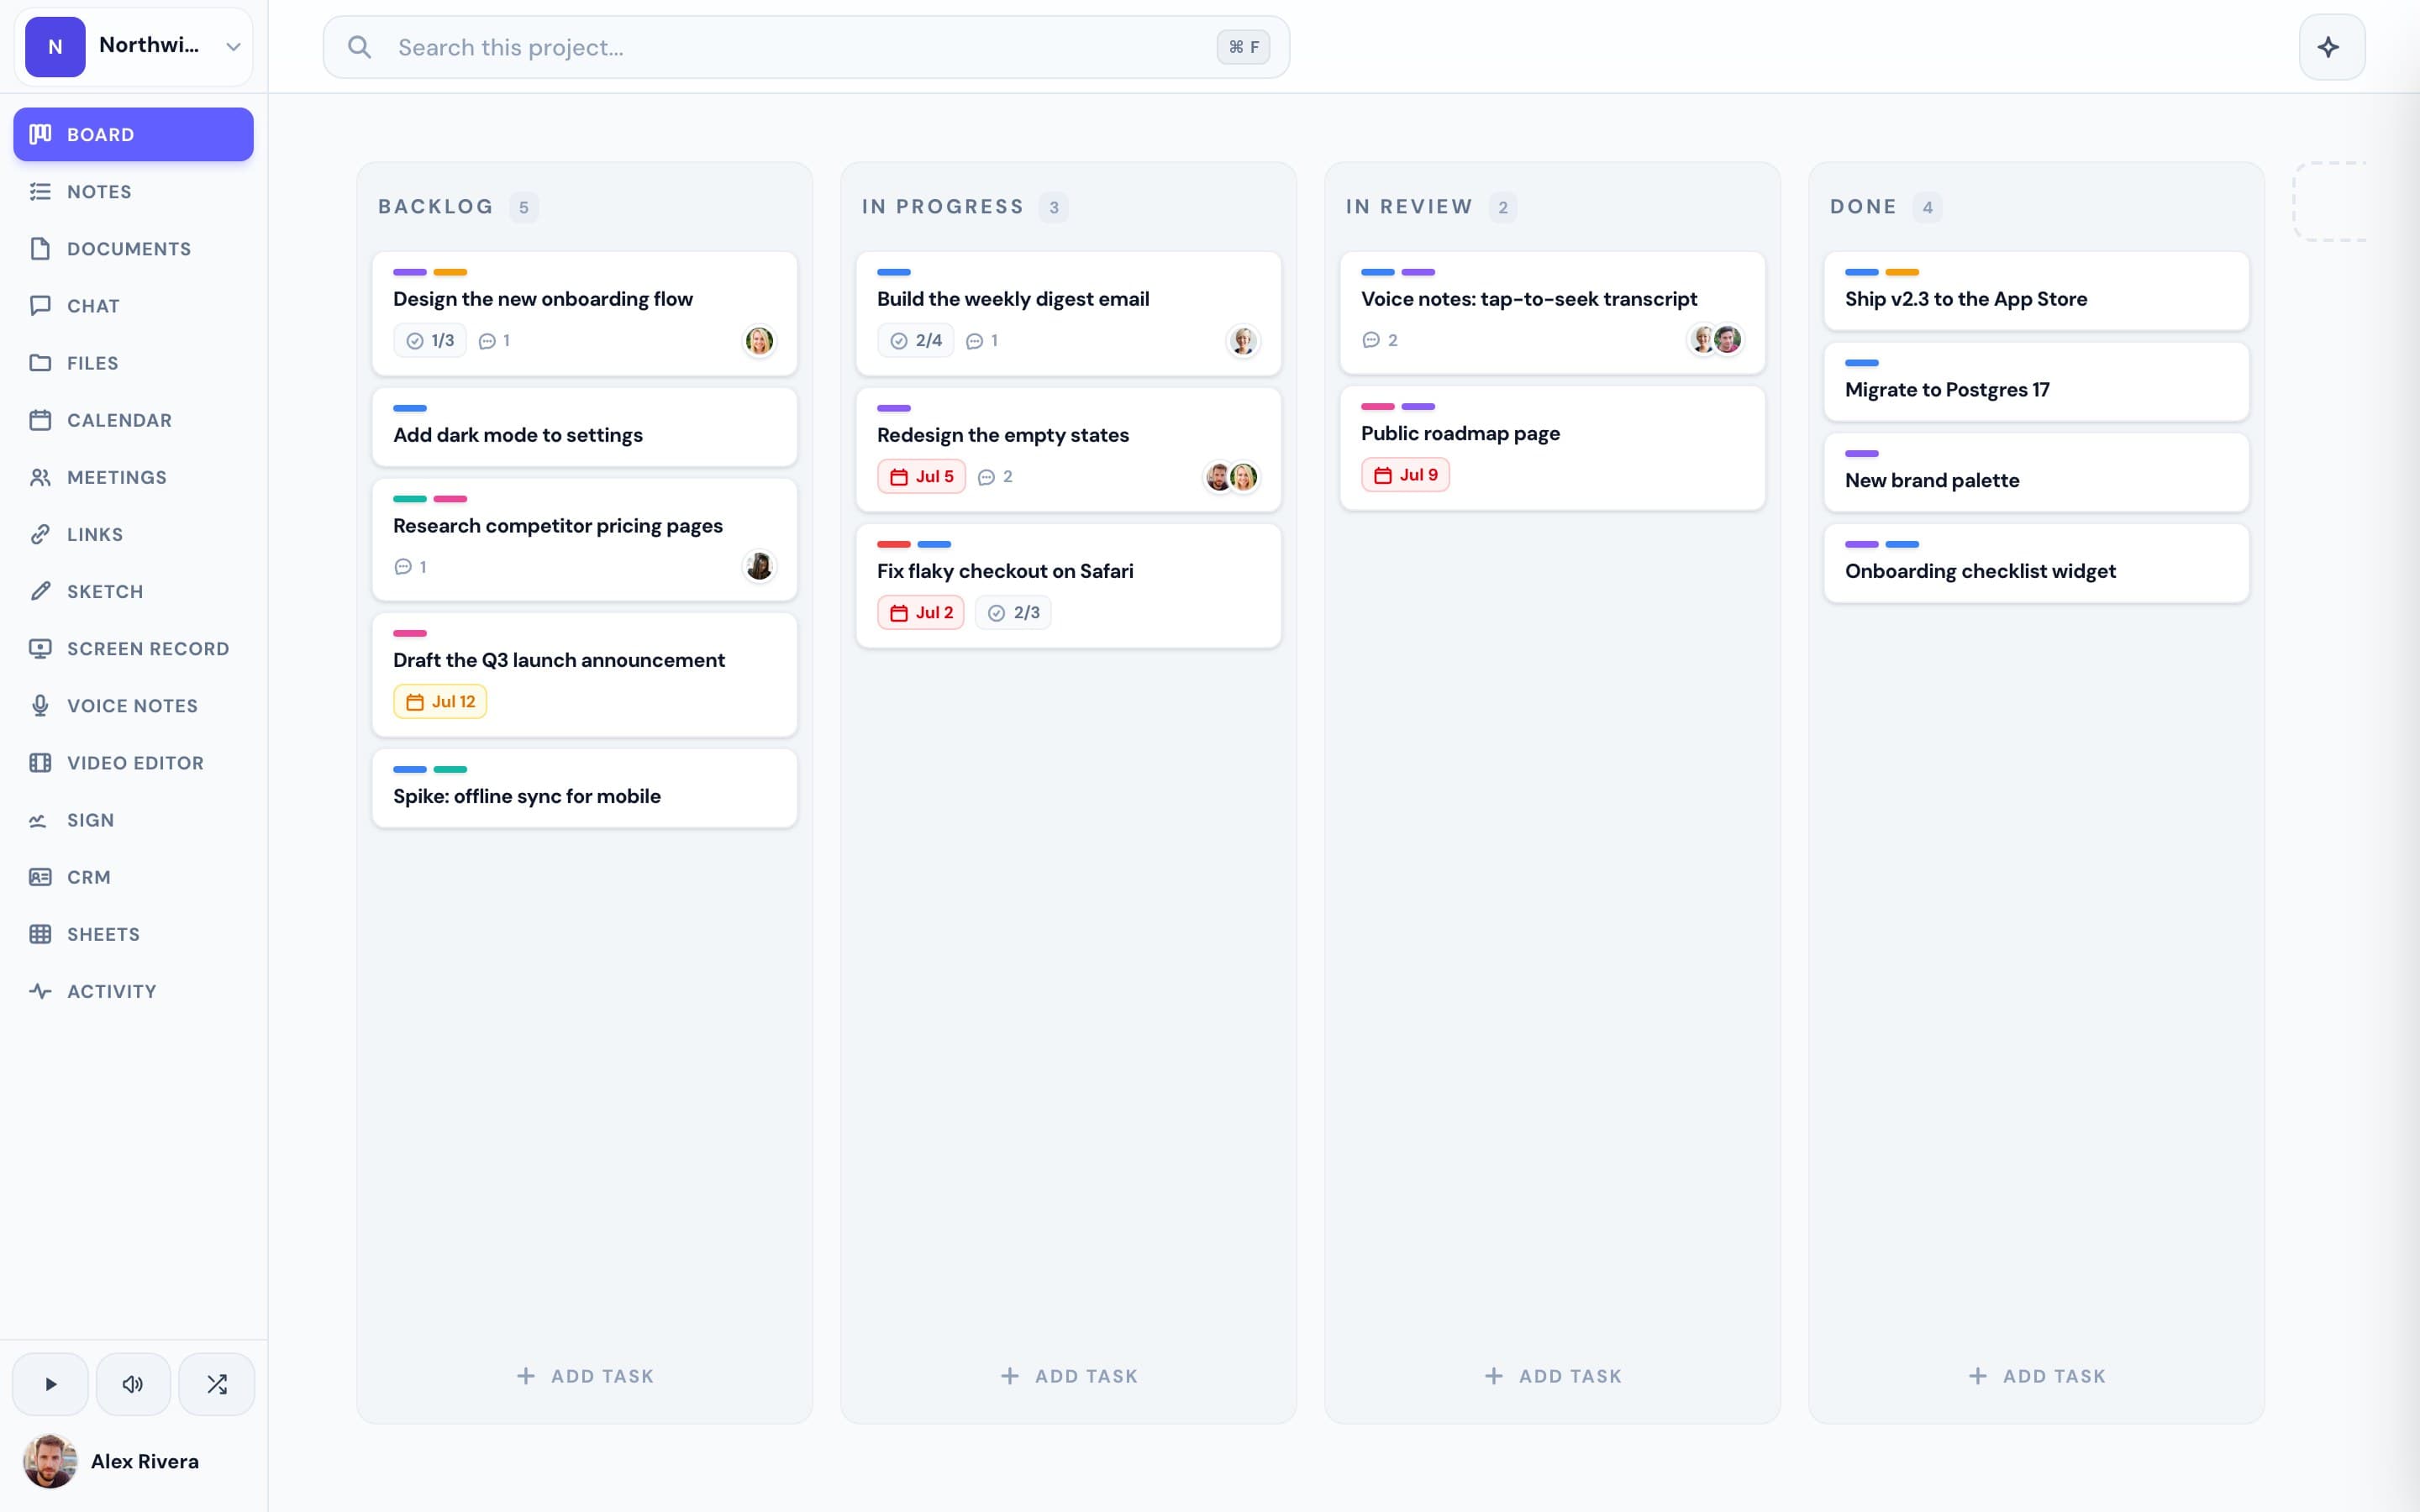Click the Meetings people icon
This screenshot has width=2420, height=1512.
click(x=40, y=477)
